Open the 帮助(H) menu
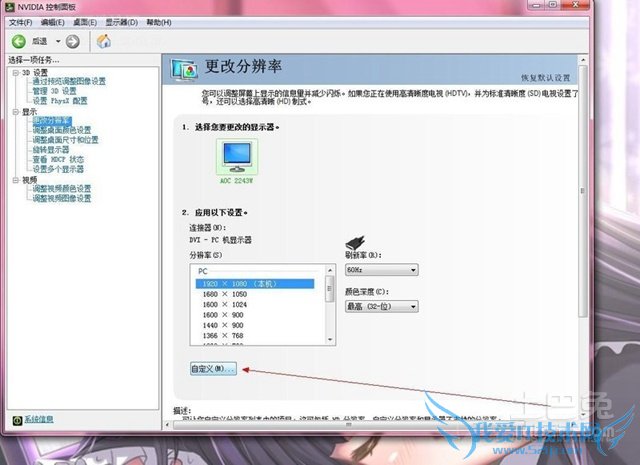Image resolution: width=640 pixels, height=465 pixels. (x=159, y=22)
